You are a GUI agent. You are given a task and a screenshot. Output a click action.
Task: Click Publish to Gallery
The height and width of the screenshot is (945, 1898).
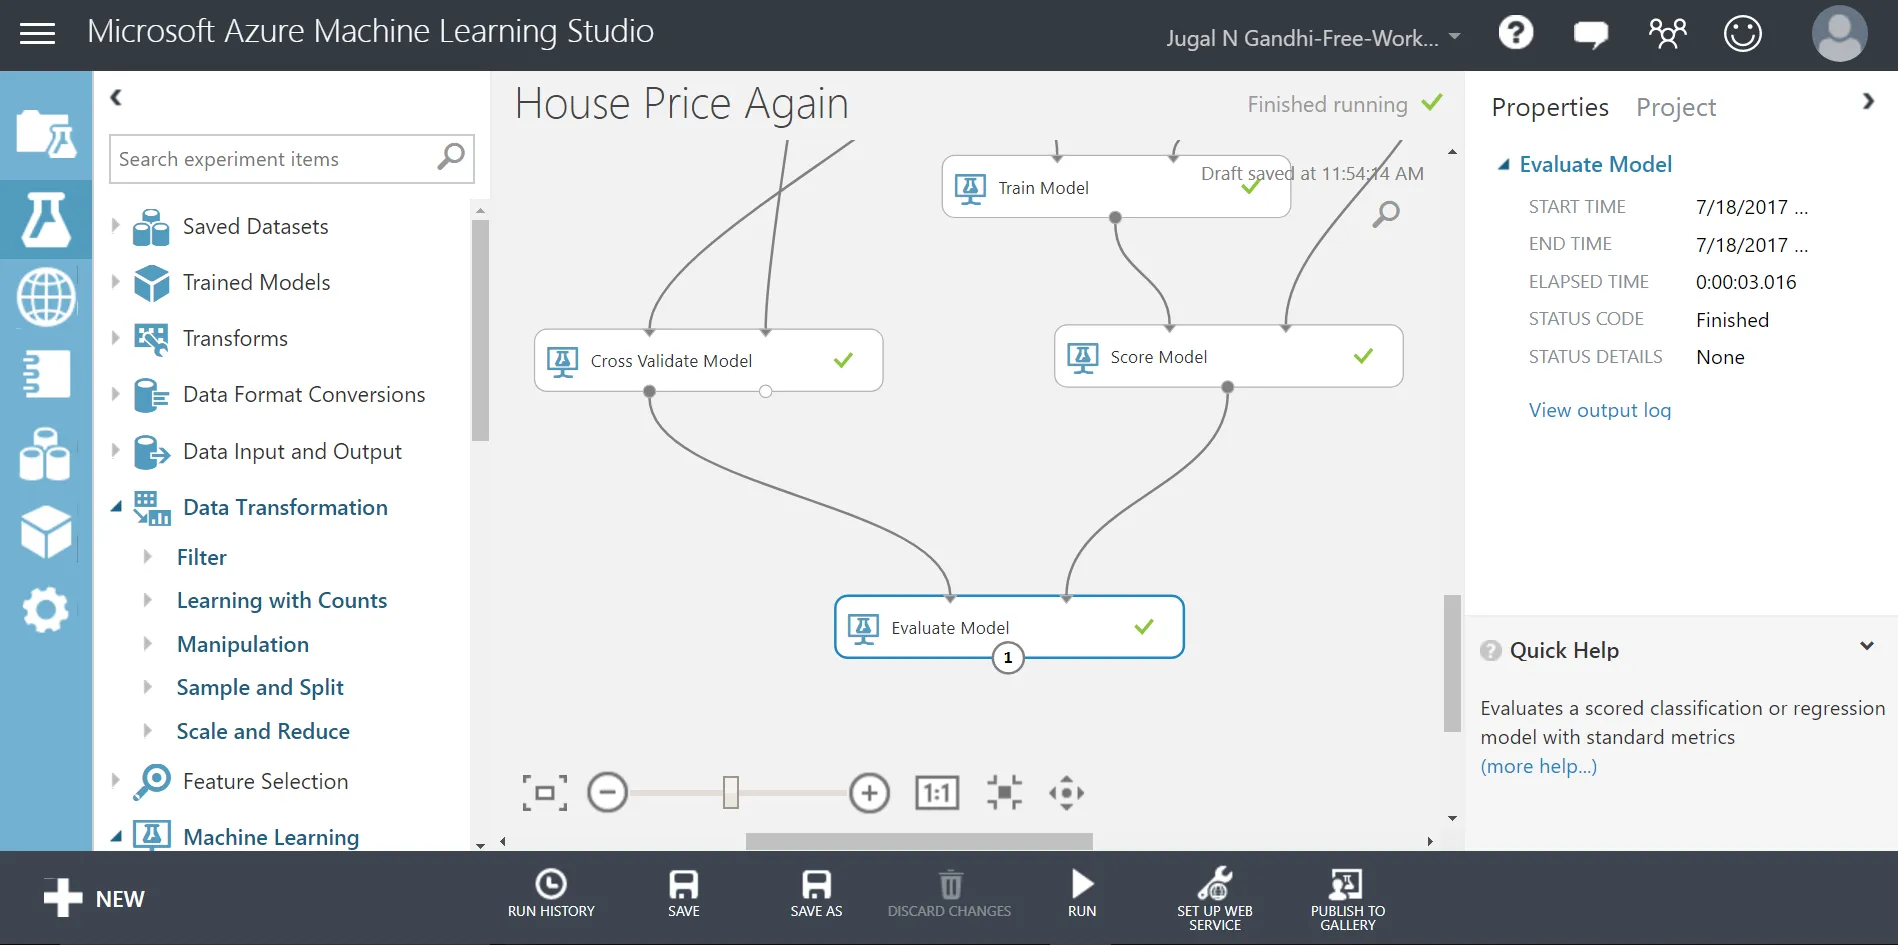pyautogui.click(x=1348, y=899)
